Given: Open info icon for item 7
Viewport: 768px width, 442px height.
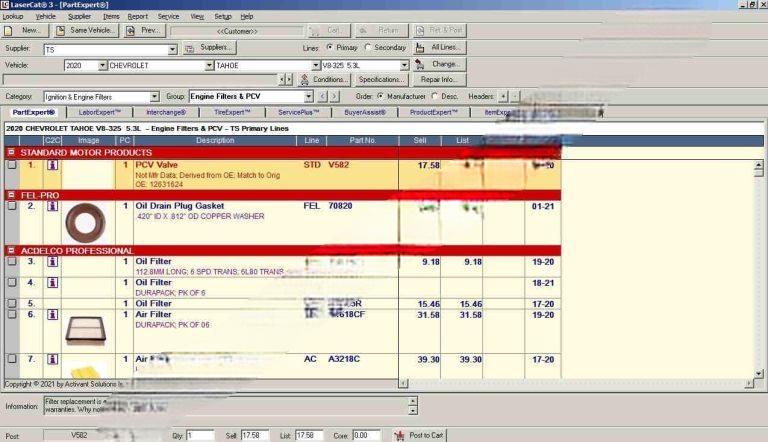Looking at the screenshot, I should coord(52,359).
